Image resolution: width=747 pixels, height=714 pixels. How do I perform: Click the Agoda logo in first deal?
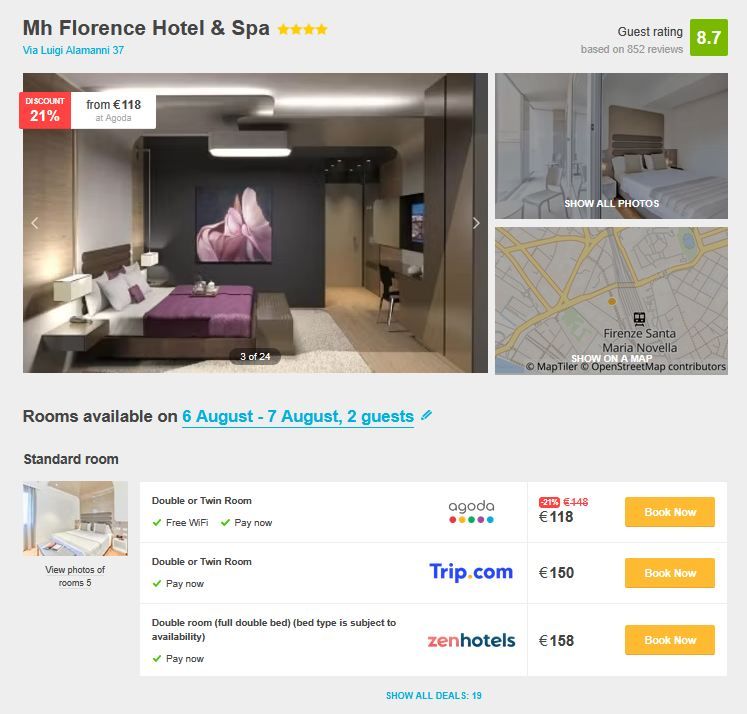coord(471,512)
